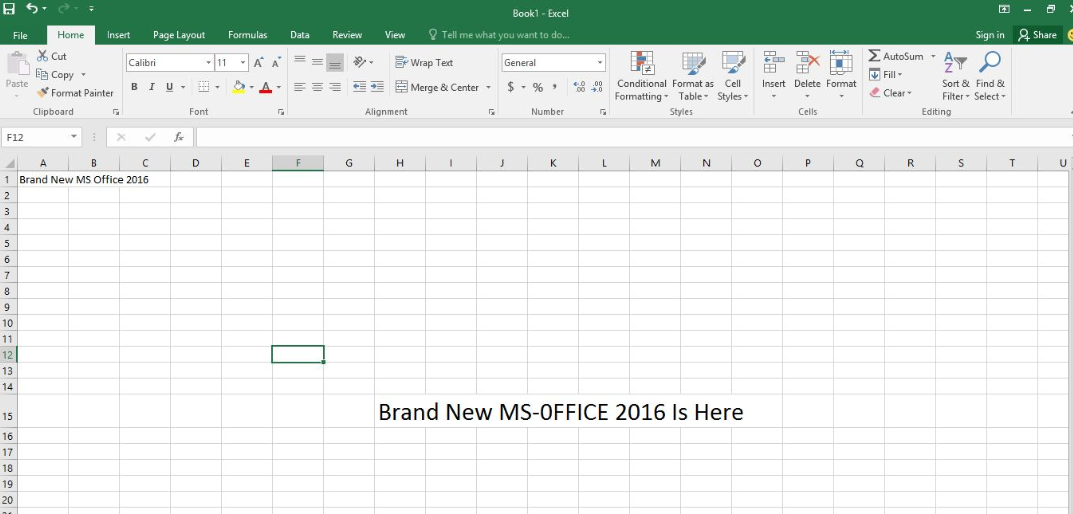Open the General number format dropdown
1073x514 pixels.
tap(600, 62)
